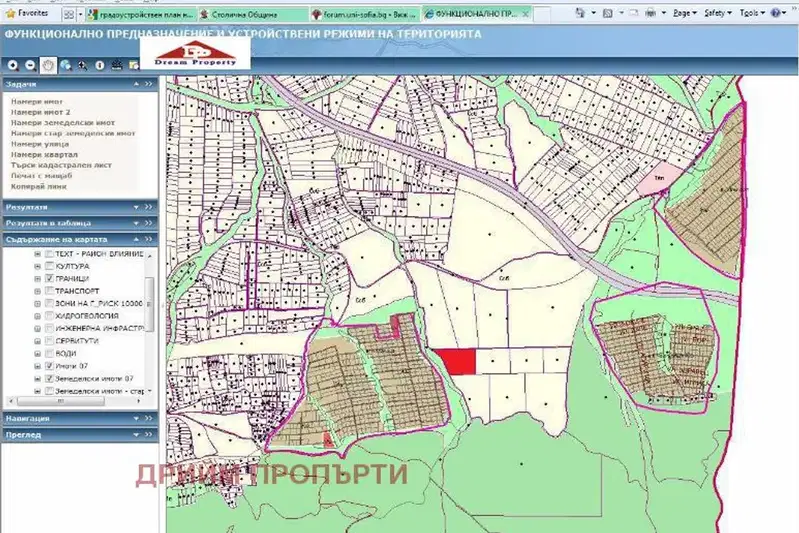
Task: Uncheck the Земеделски имоти 07 layer checkbox
Action: [x=49, y=379]
